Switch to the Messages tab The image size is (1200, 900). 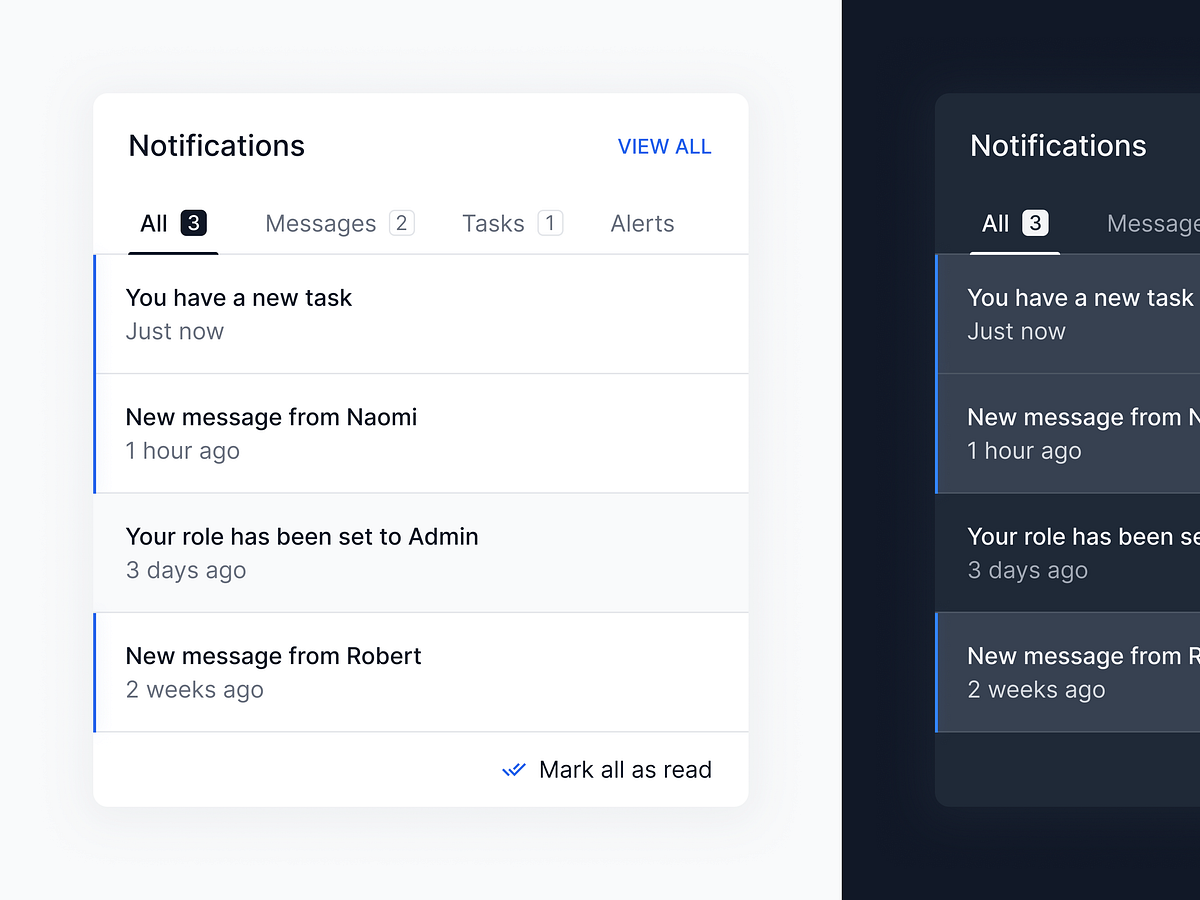[320, 223]
